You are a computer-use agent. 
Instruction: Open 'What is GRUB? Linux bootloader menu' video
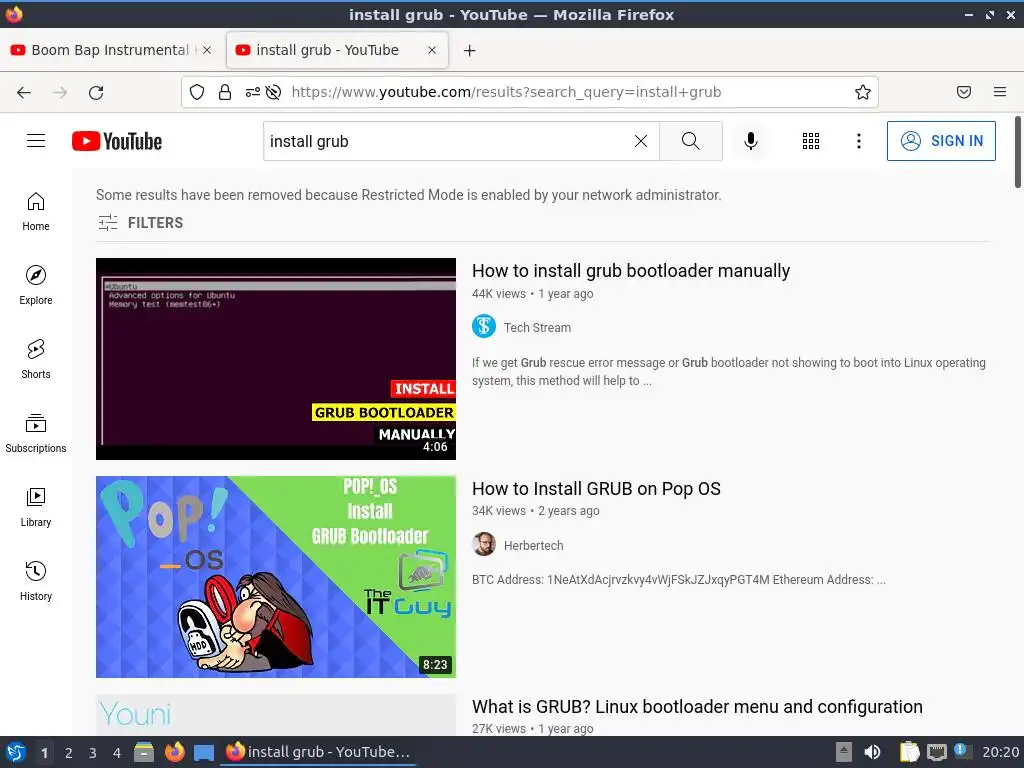coord(697,707)
